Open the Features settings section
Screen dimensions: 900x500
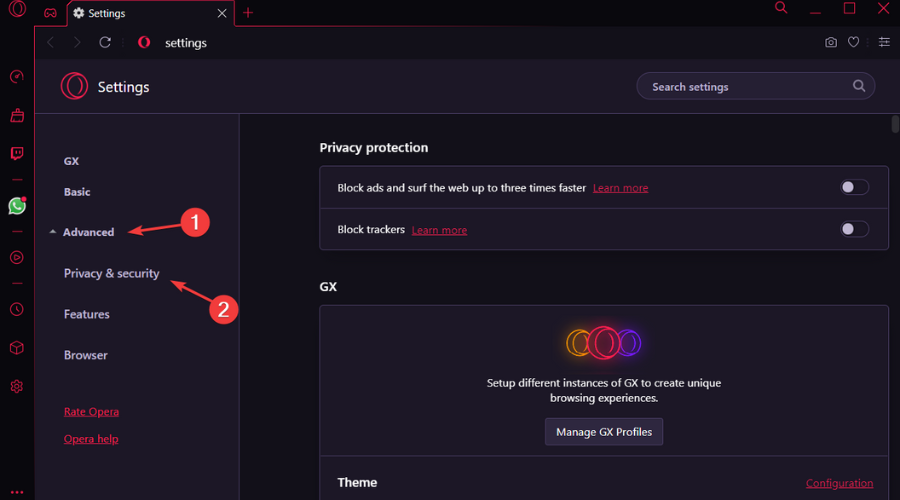(87, 314)
